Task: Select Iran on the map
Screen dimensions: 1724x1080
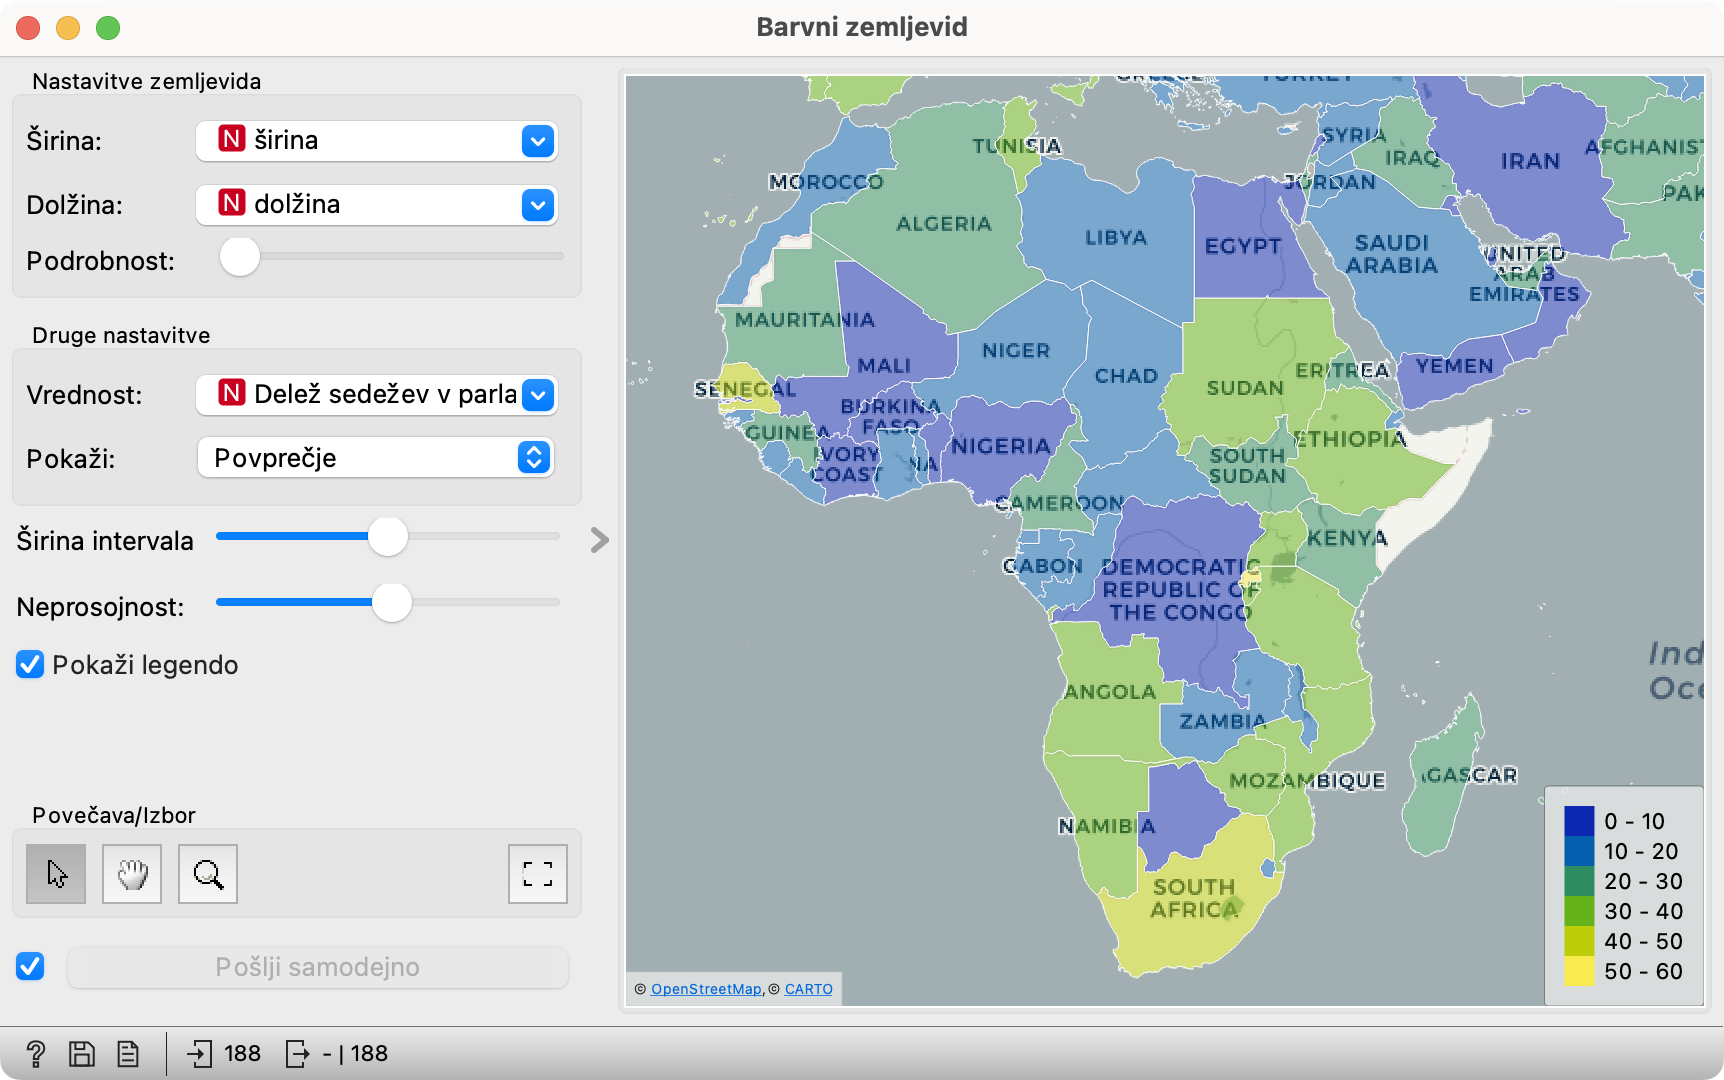Action: (x=1530, y=161)
